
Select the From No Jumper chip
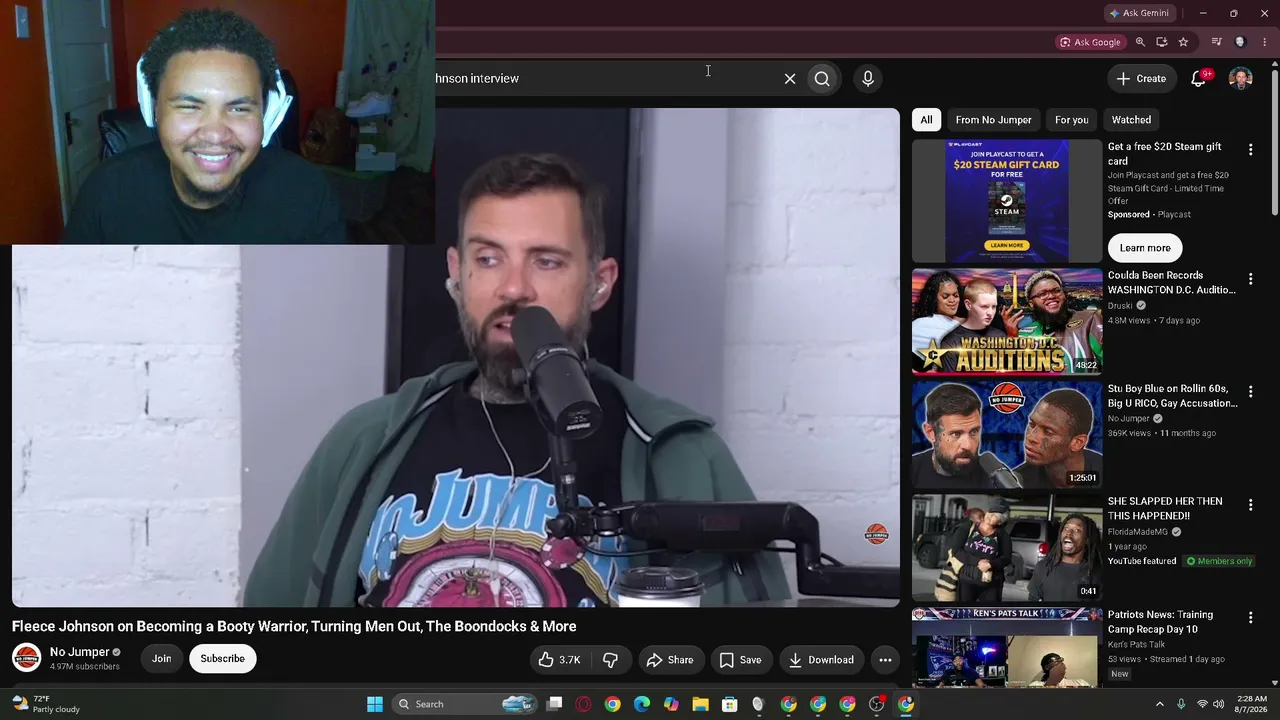[993, 120]
